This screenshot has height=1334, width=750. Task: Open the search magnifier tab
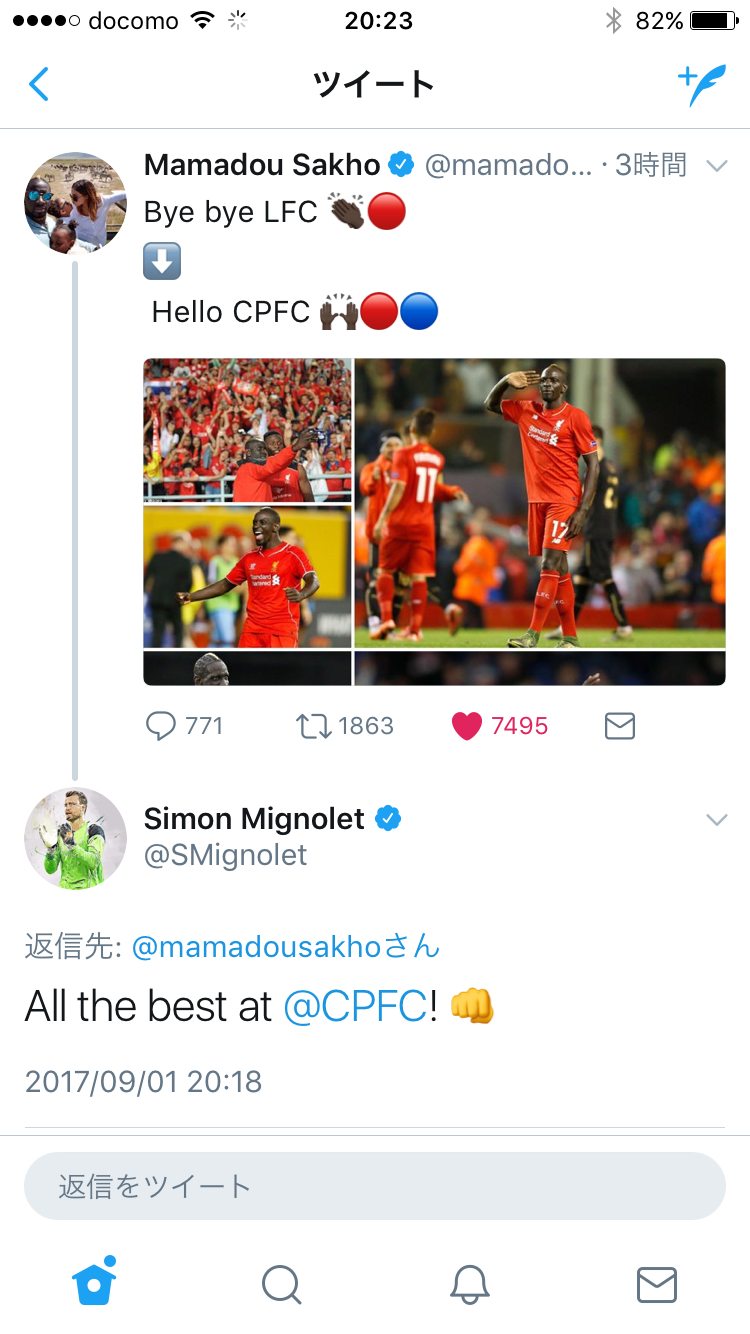coord(281,1284)
